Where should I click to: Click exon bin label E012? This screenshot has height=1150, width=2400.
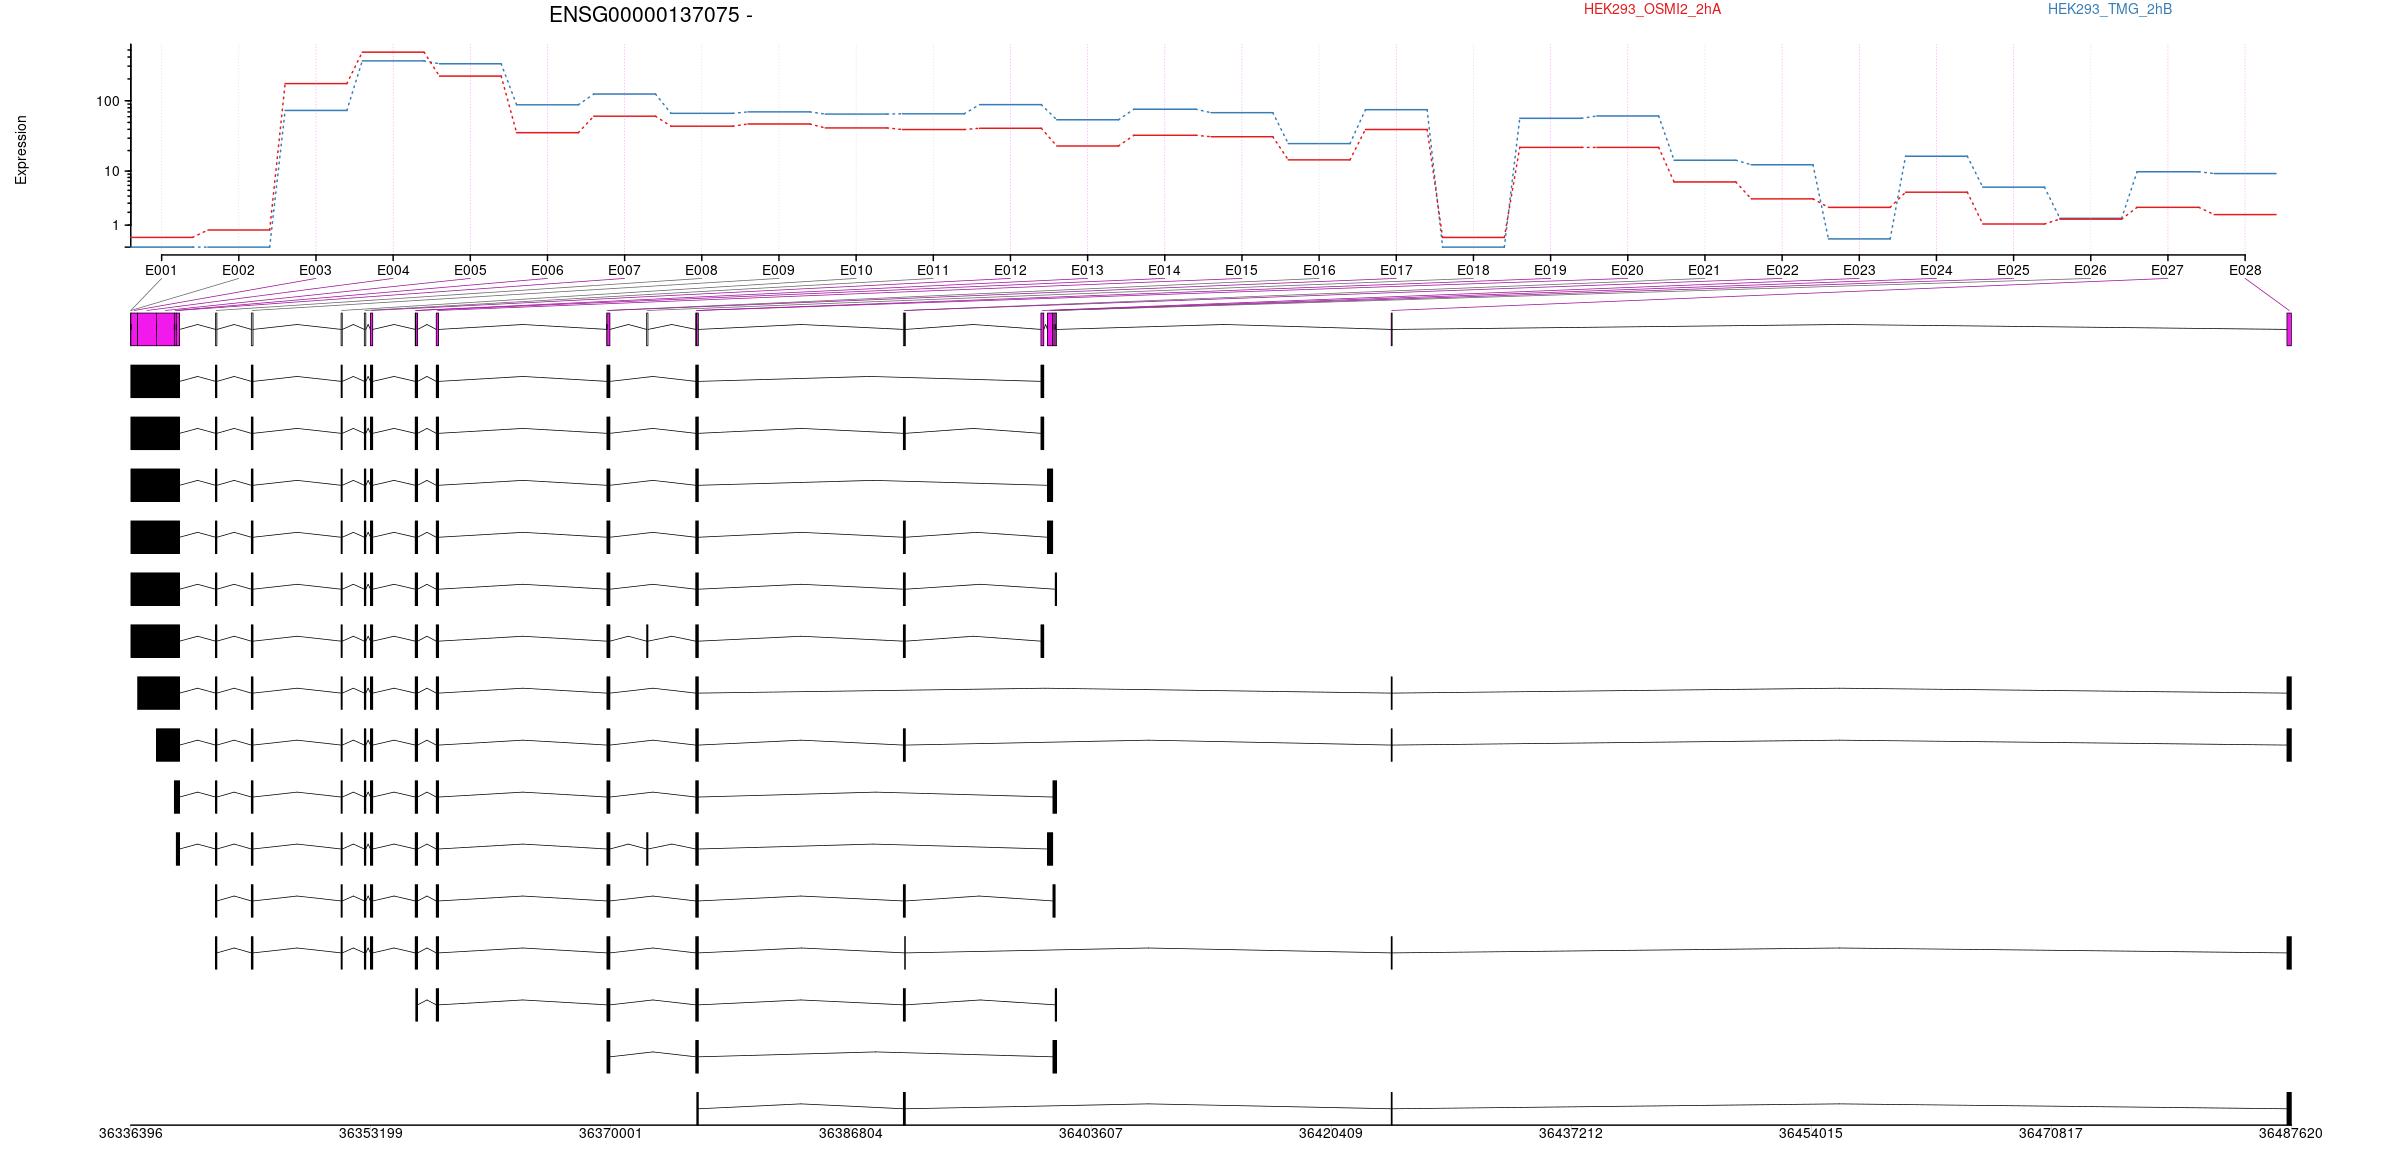pyautogui.click(x=1010, y=270)
